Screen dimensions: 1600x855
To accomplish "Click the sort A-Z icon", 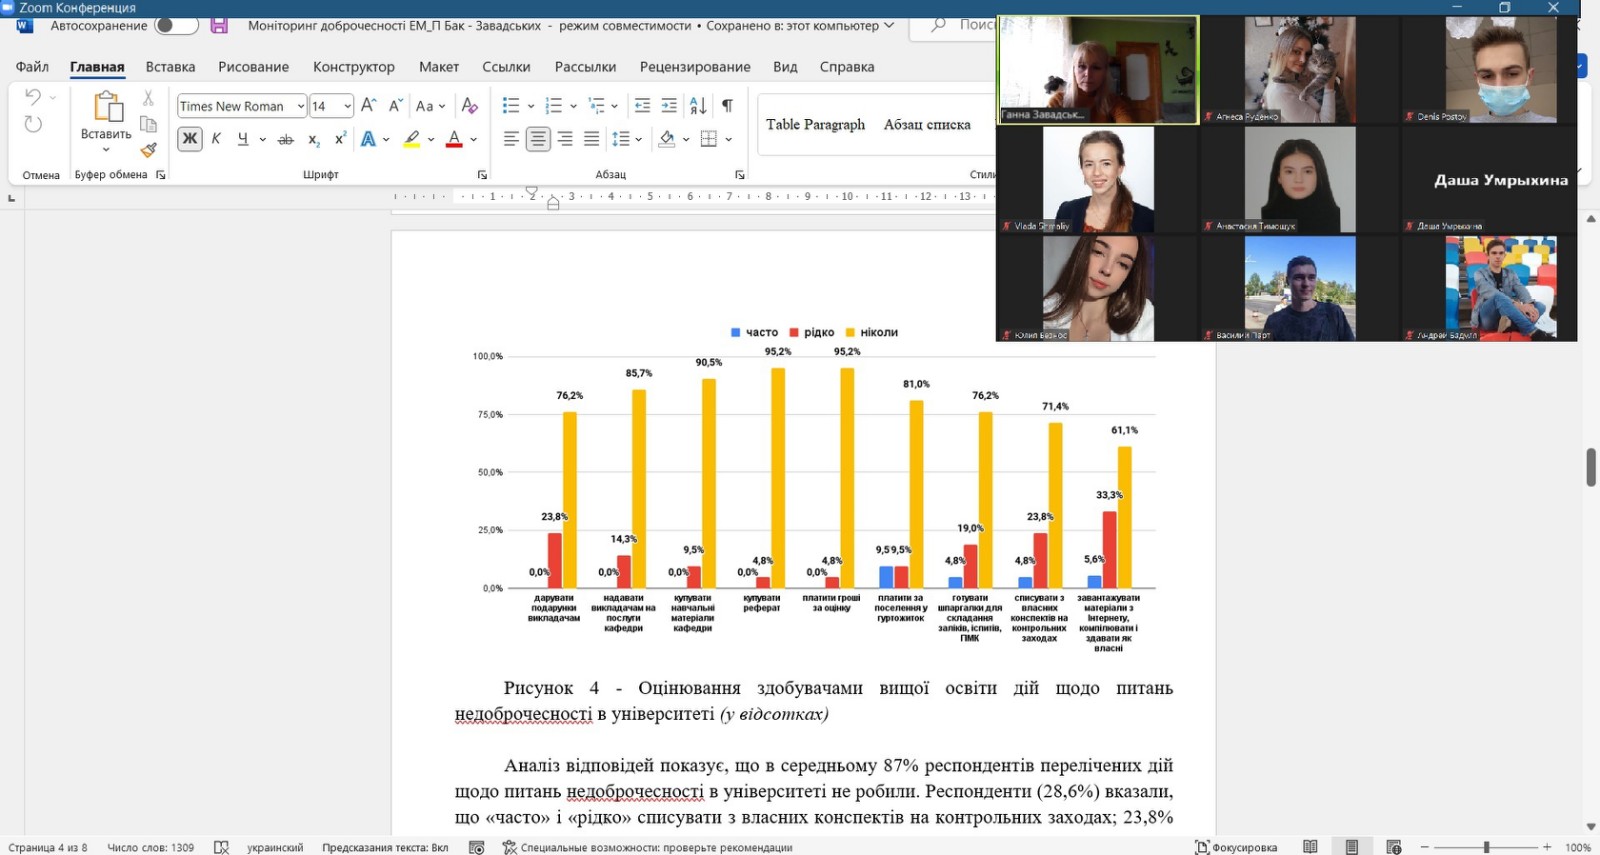I will tap(698, 106).
